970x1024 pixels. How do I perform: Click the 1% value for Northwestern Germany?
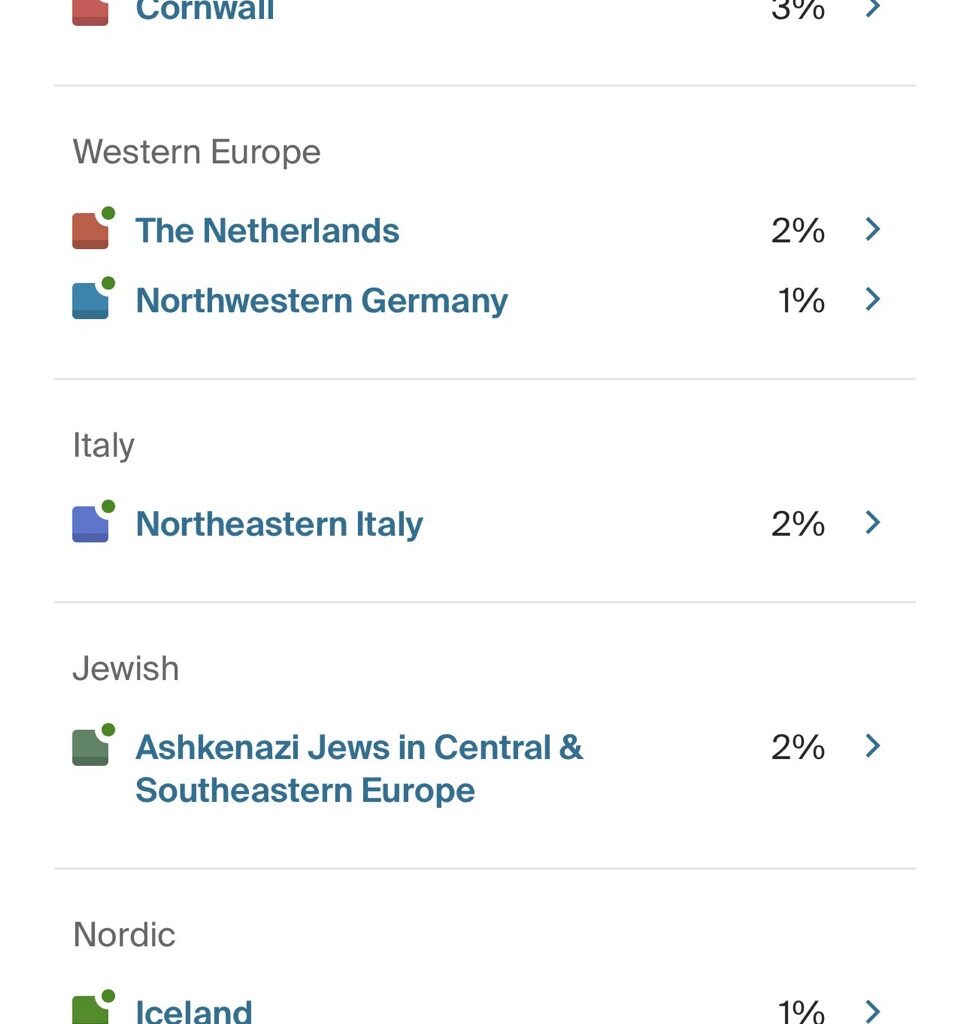pyautogui.click(x=801, y=301)
